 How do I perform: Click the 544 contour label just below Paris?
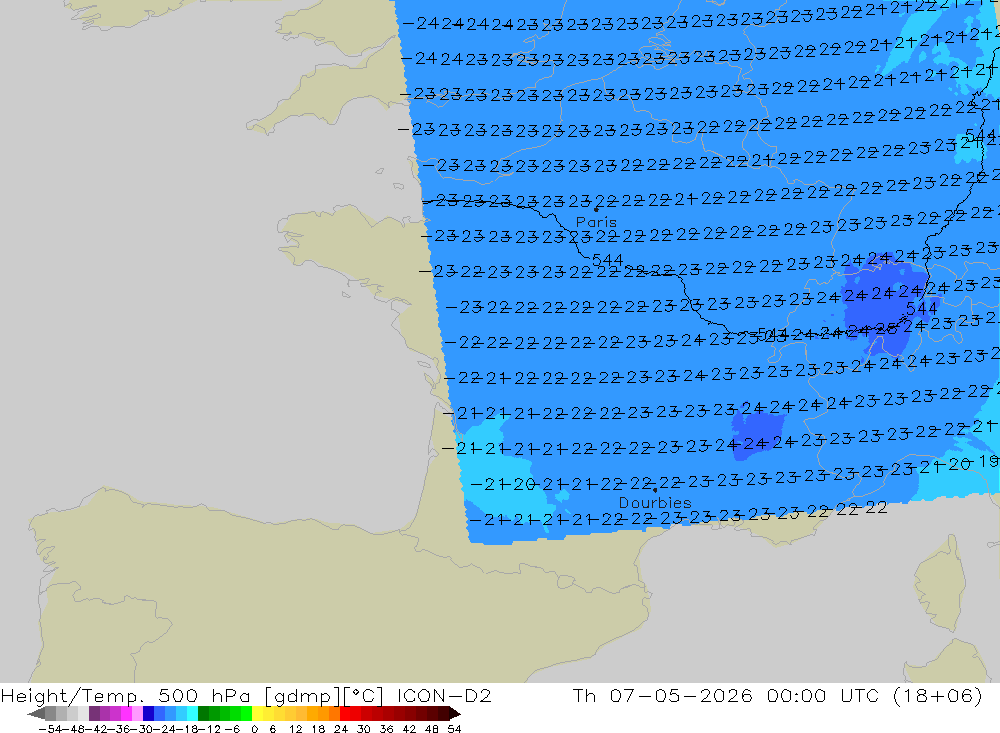click(607, 260)
